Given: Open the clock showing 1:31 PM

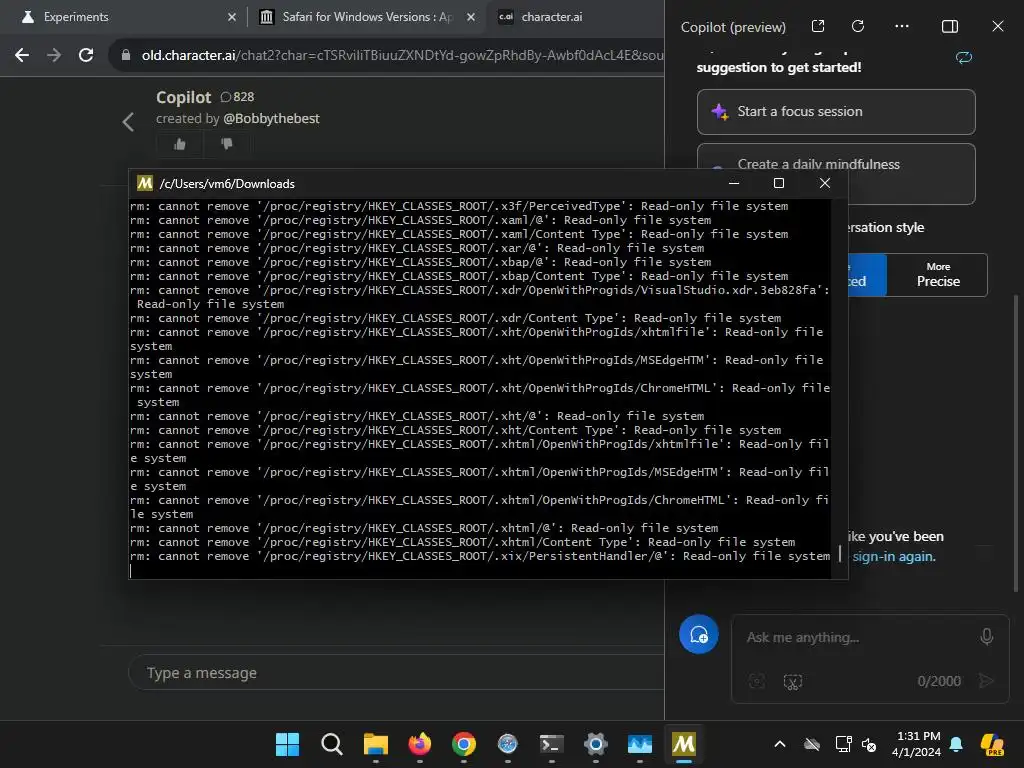Looking at the screenshot, I should click(916, 744).
